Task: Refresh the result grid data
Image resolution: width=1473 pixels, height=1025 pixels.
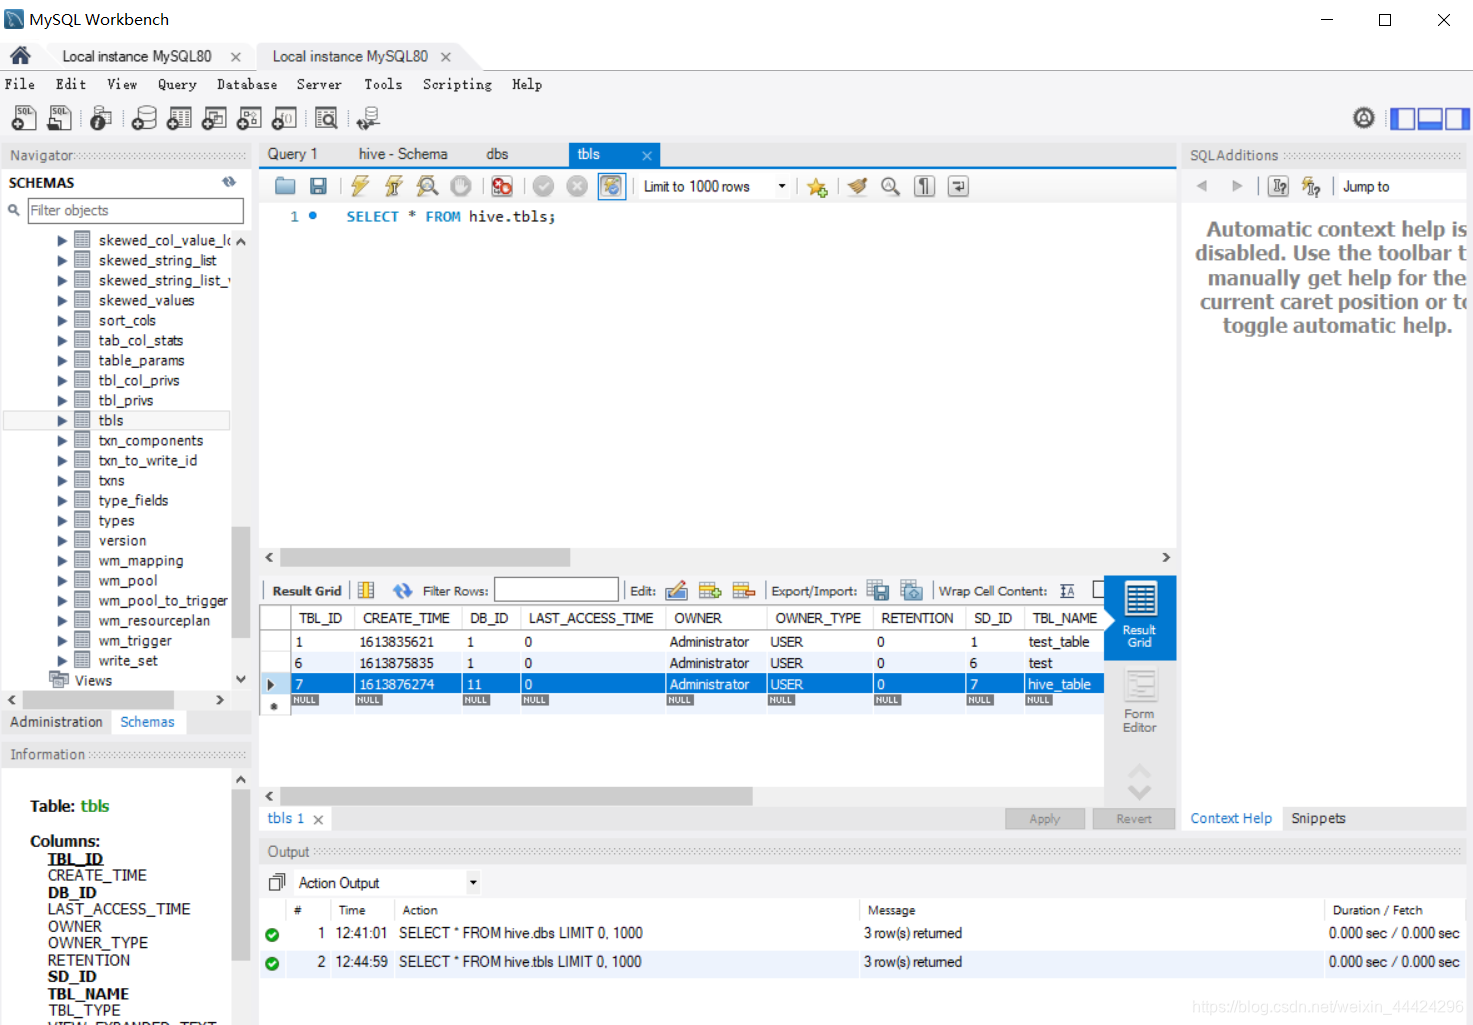Action: (402, 591)
